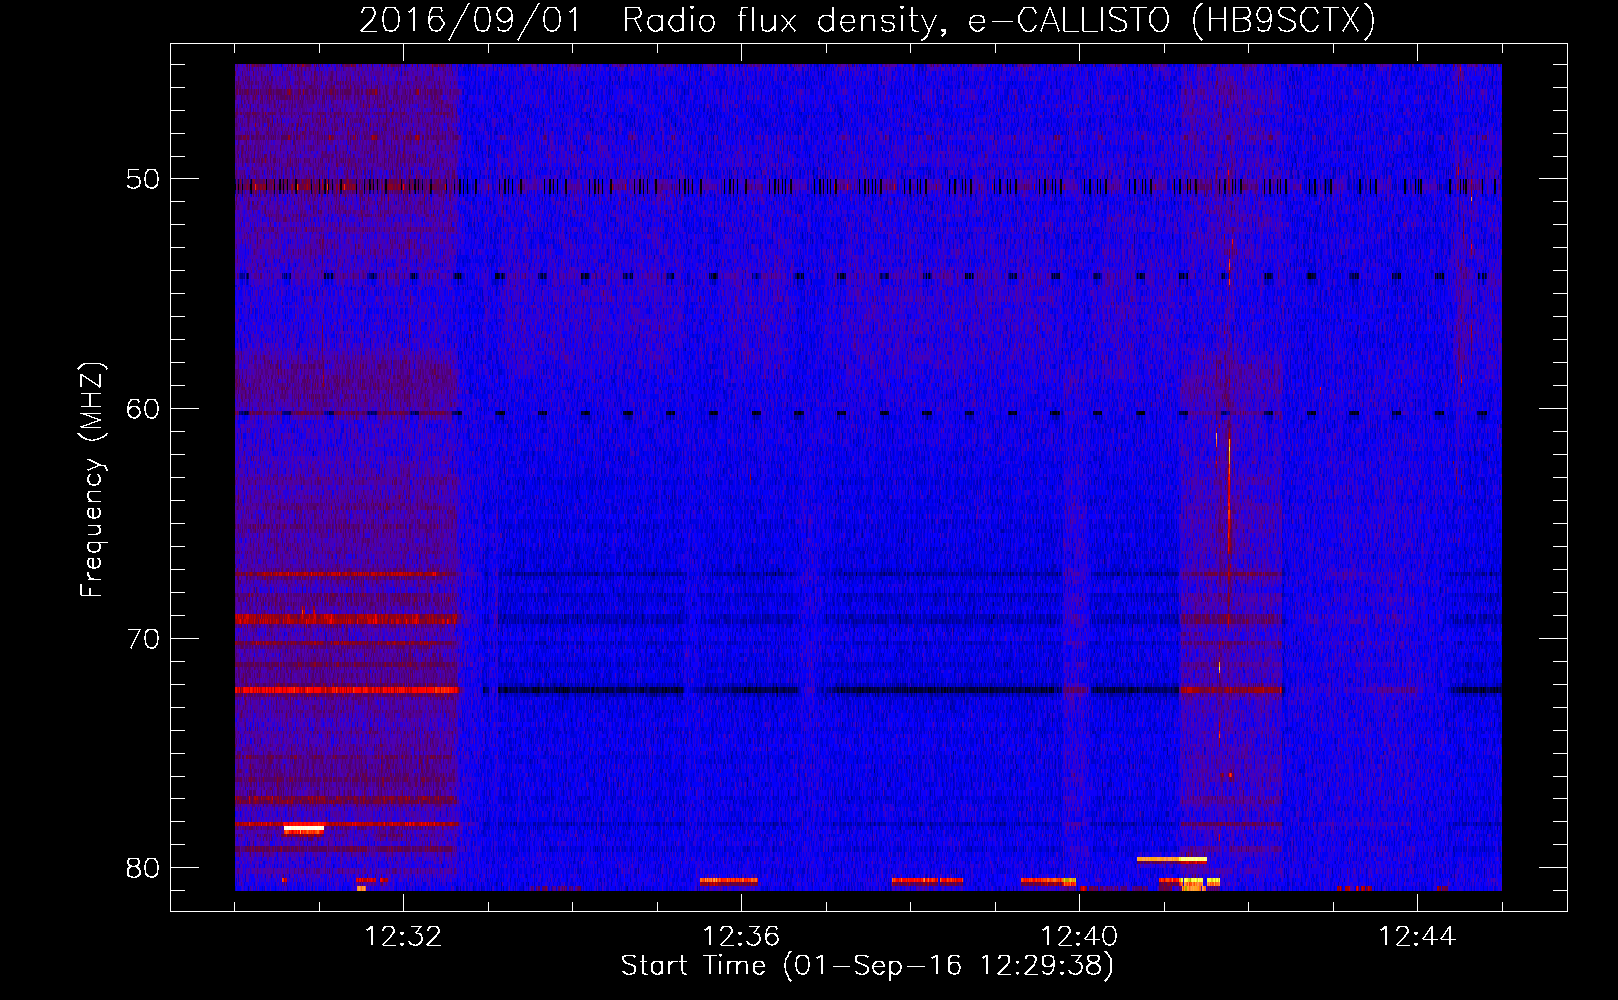Click the 70 MHz frequency tick label
This screenshot has height=1000, width=1618.
point(142,639)
